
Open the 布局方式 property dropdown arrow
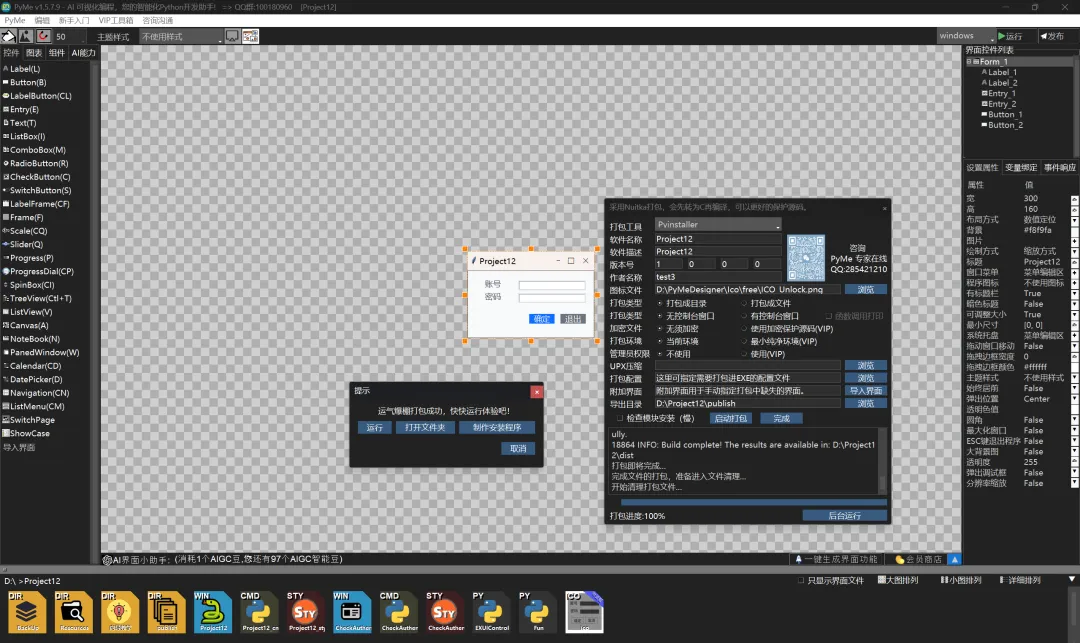click(1074, 220)
